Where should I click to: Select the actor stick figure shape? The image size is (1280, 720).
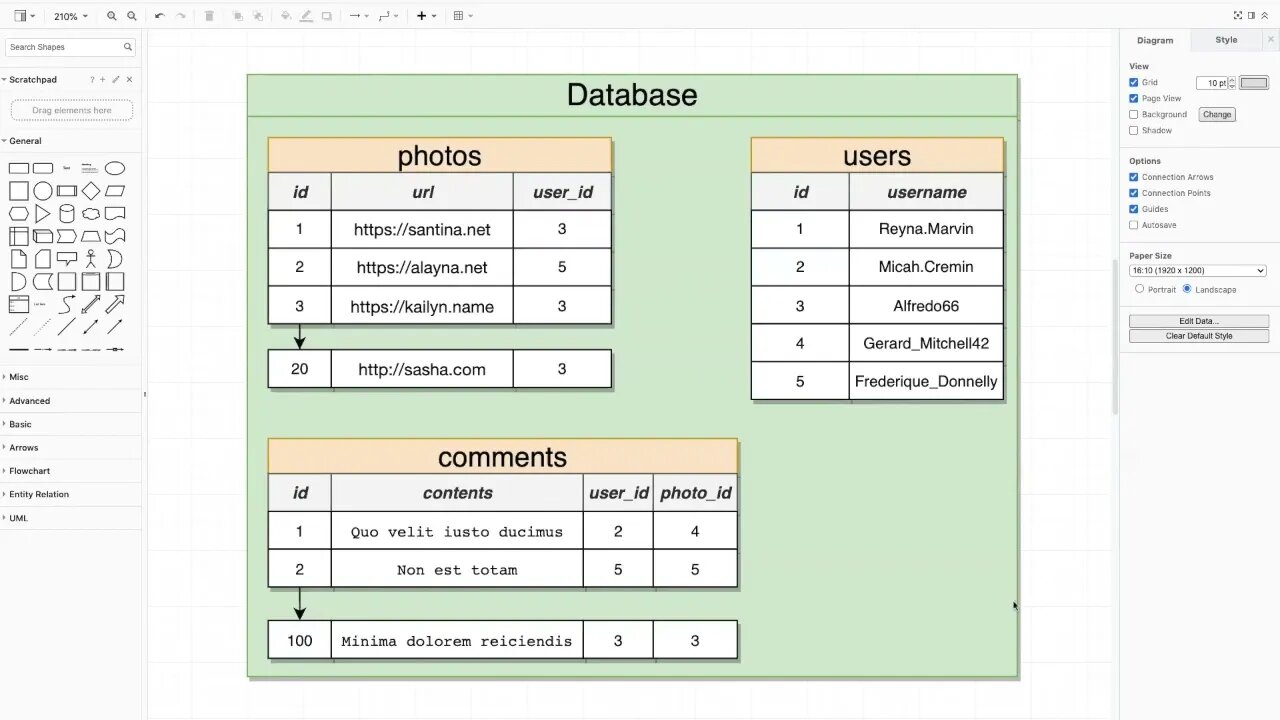pyautogui.click(x=91, y=259)
